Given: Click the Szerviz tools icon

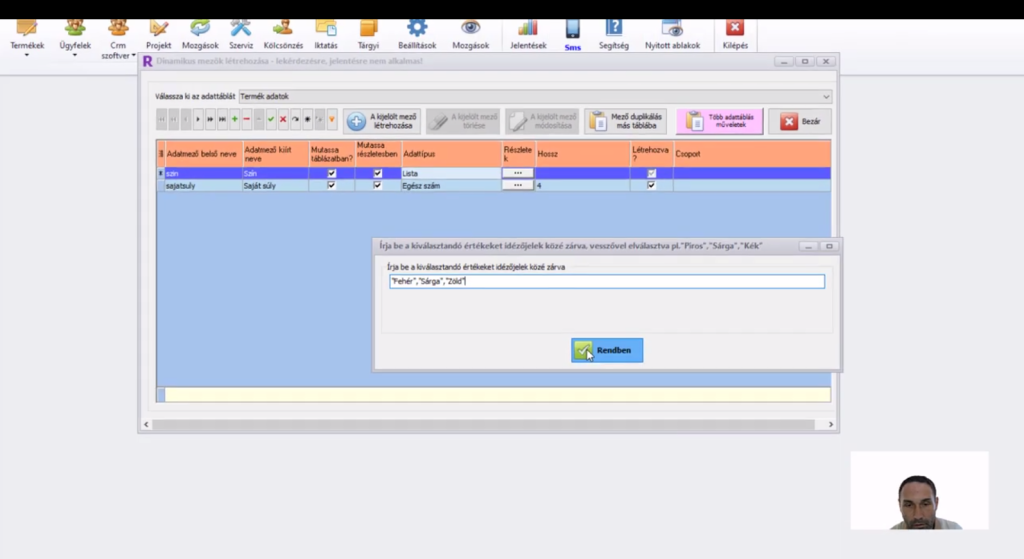Looking at the screenshot, I should [x=241, y=29].
